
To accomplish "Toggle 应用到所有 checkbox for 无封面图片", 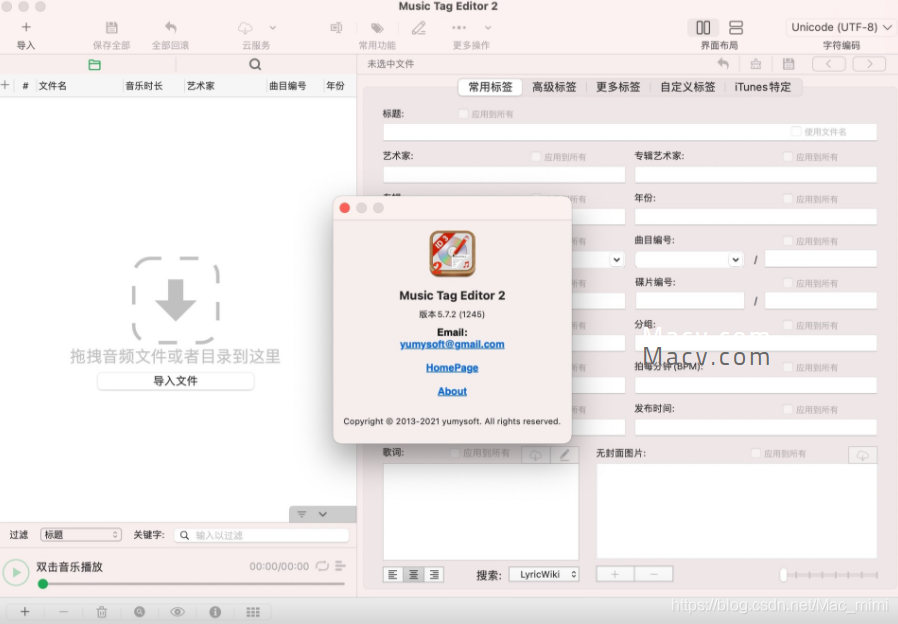I will pyautogui.click(x=756, y=453).
